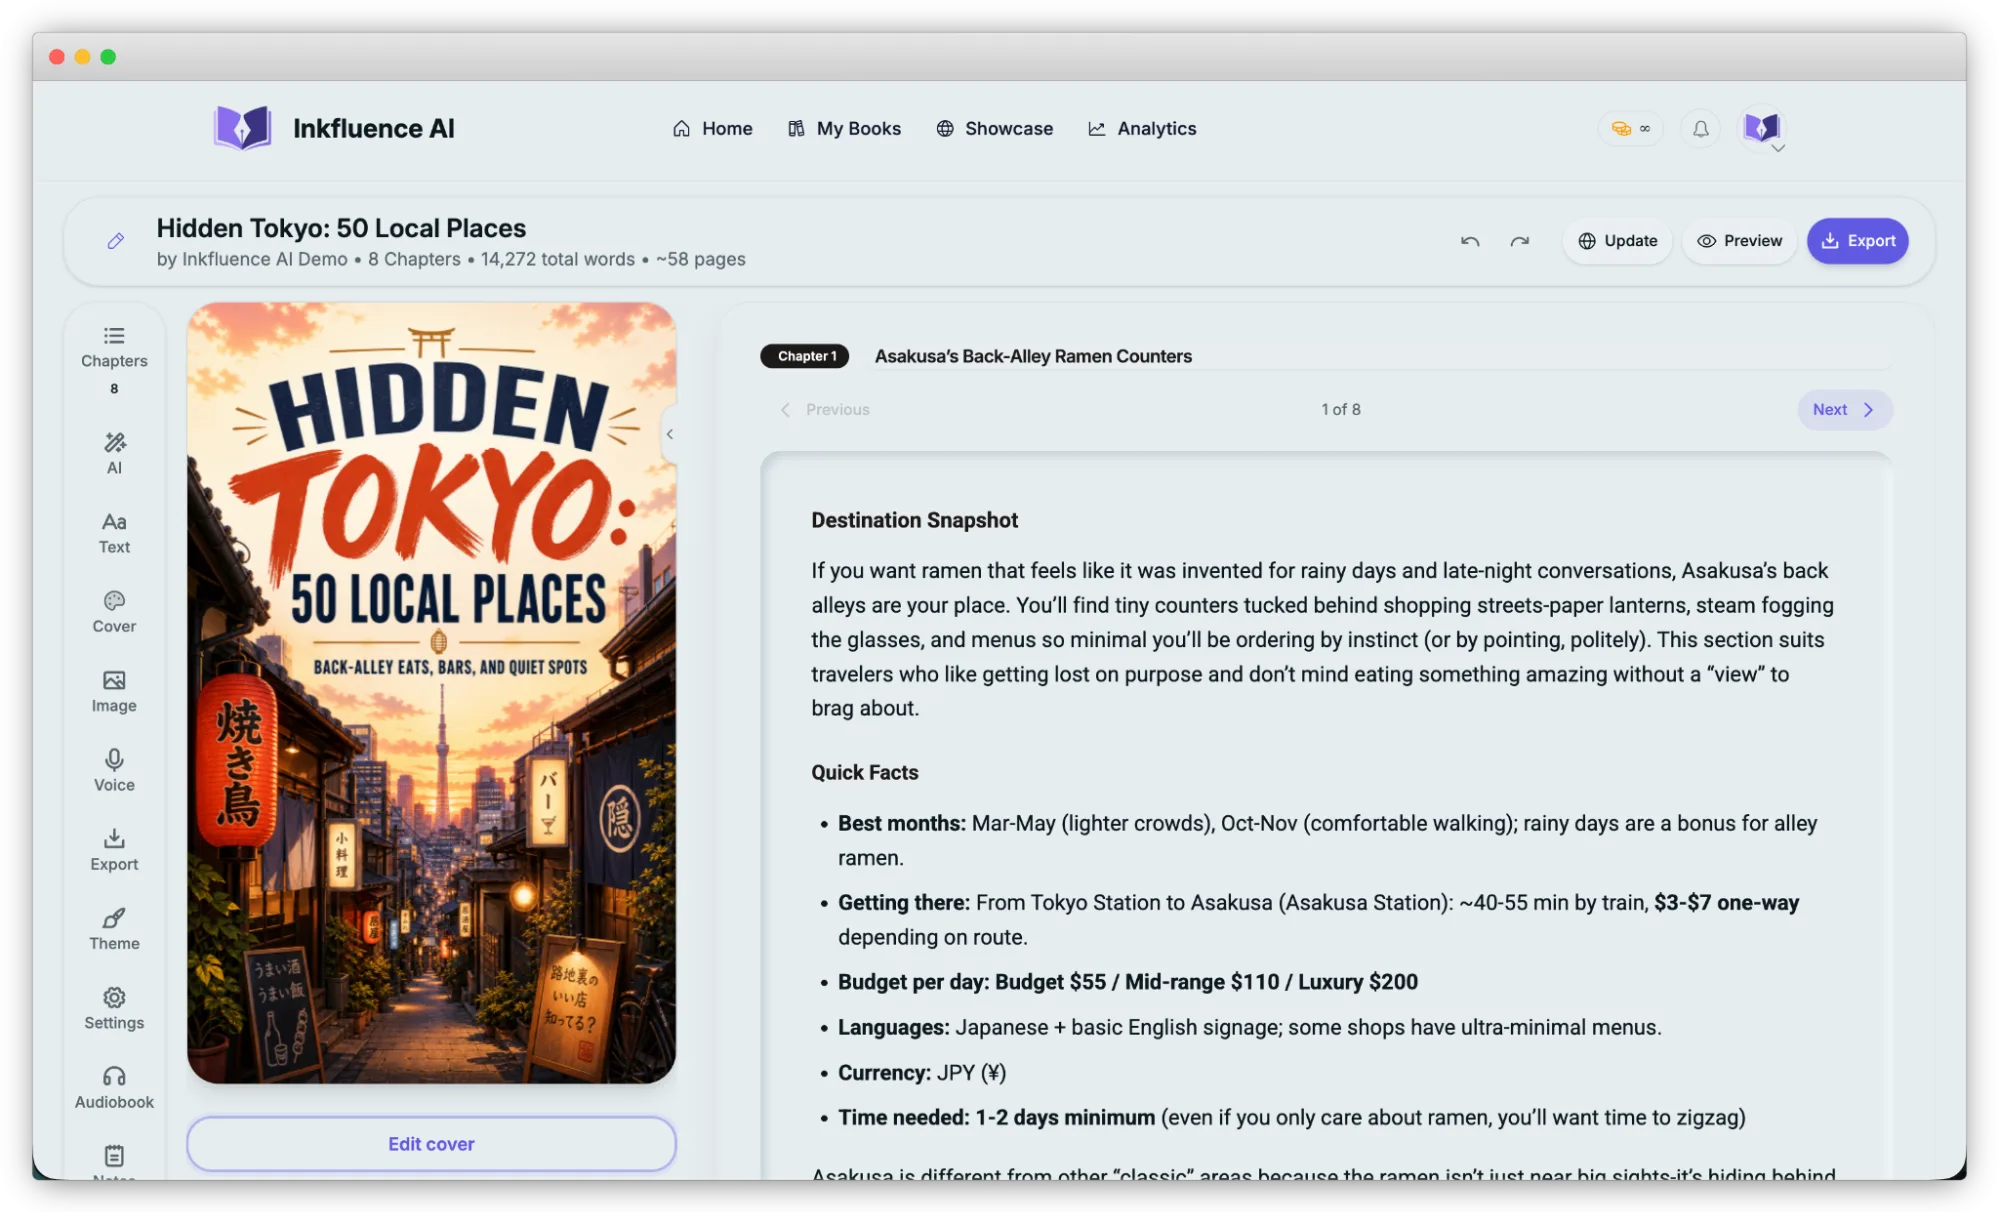1999x1213 pixels.
Task: Open the Theme brush tool
Action: [x=114, y=929]
